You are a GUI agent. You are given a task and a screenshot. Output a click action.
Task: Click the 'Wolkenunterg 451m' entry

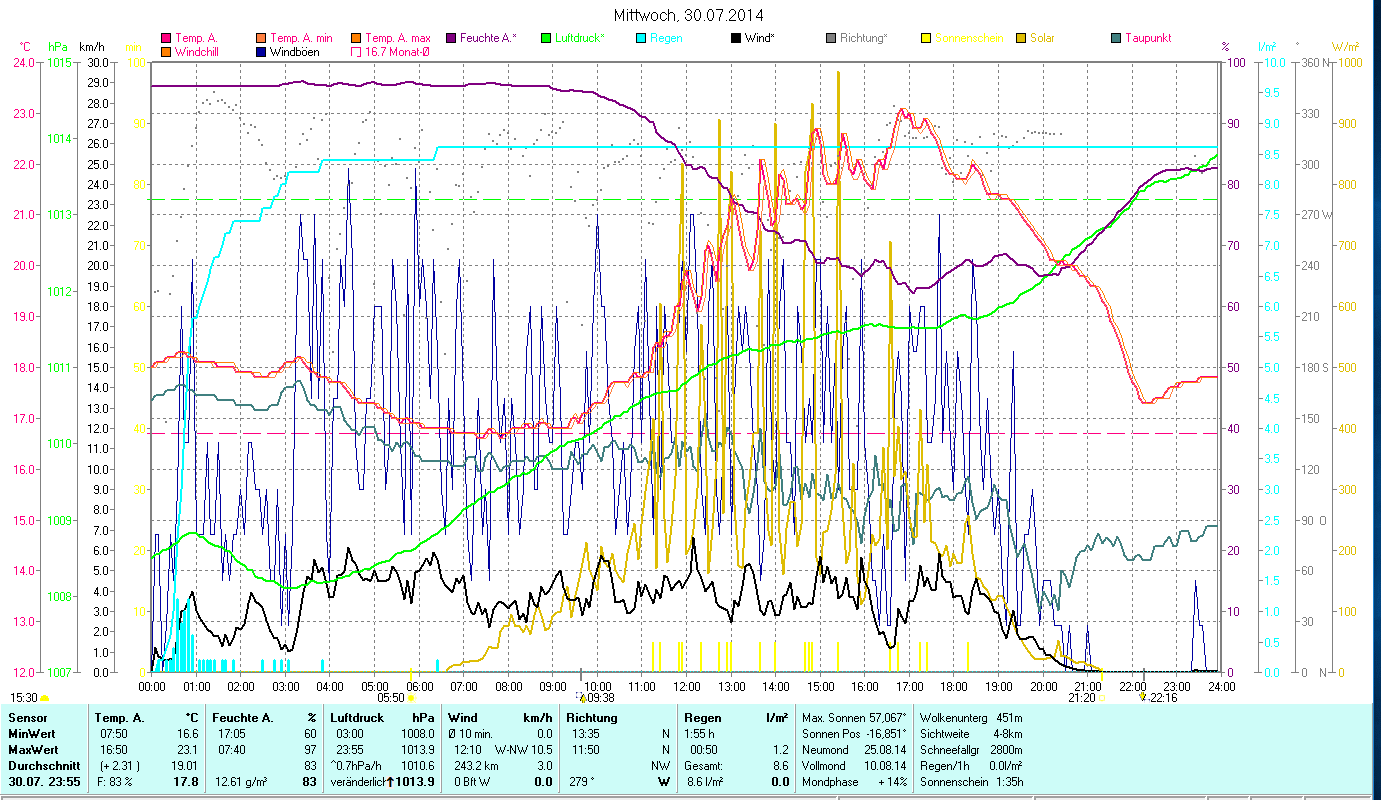click(969, 718)
